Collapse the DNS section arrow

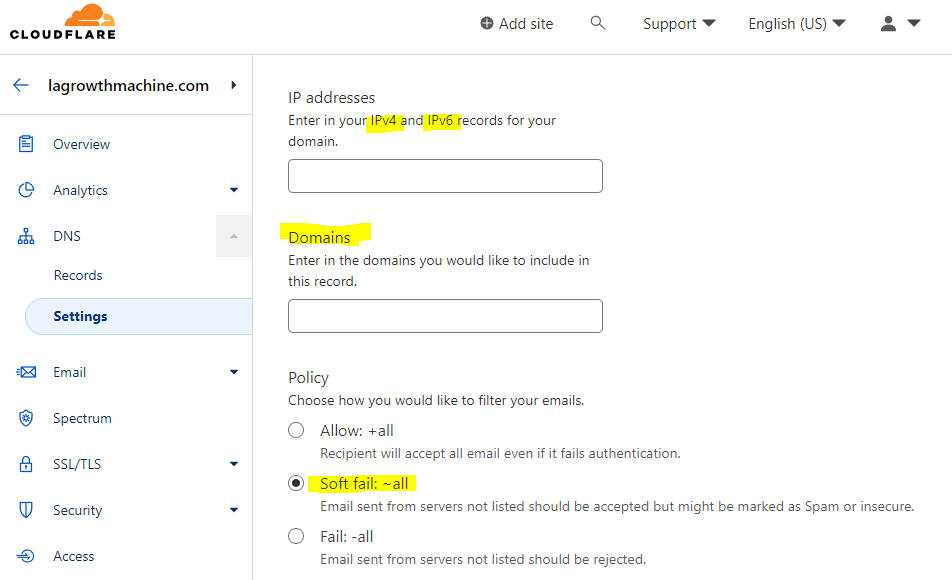pyautogui.click(x=234, y=236)
